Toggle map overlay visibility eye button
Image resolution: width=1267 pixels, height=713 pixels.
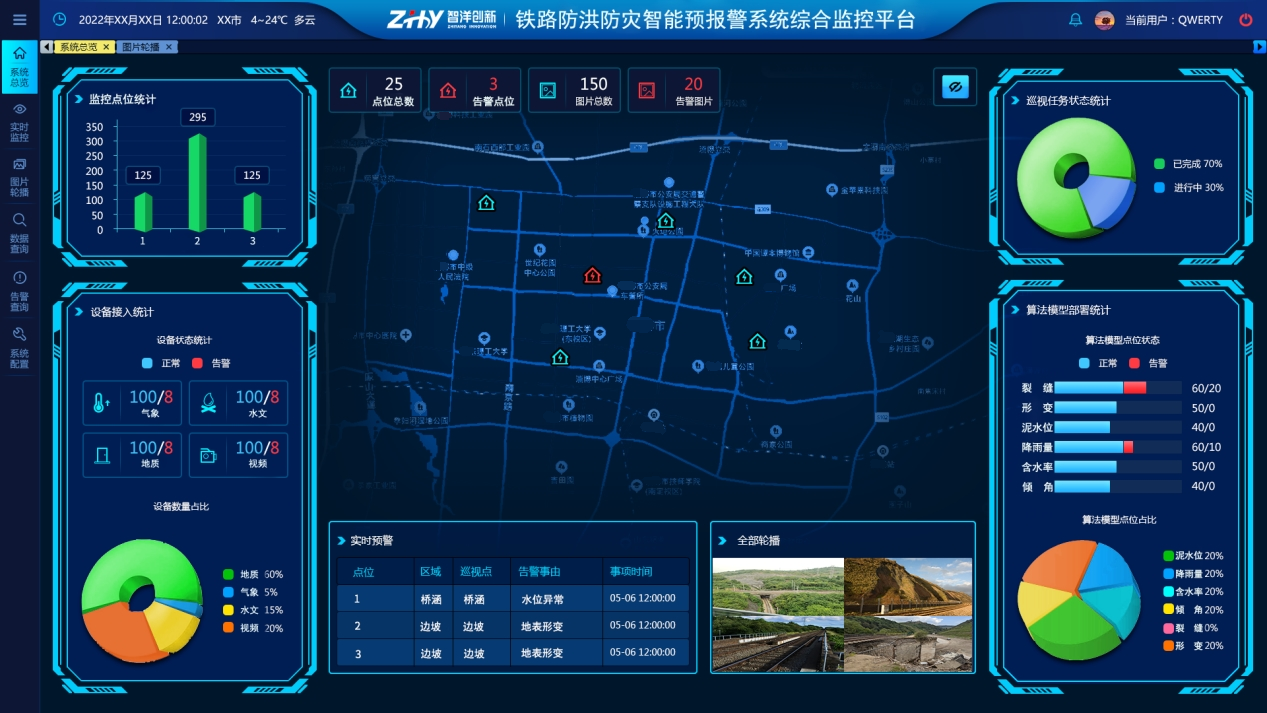click(955, 88)
